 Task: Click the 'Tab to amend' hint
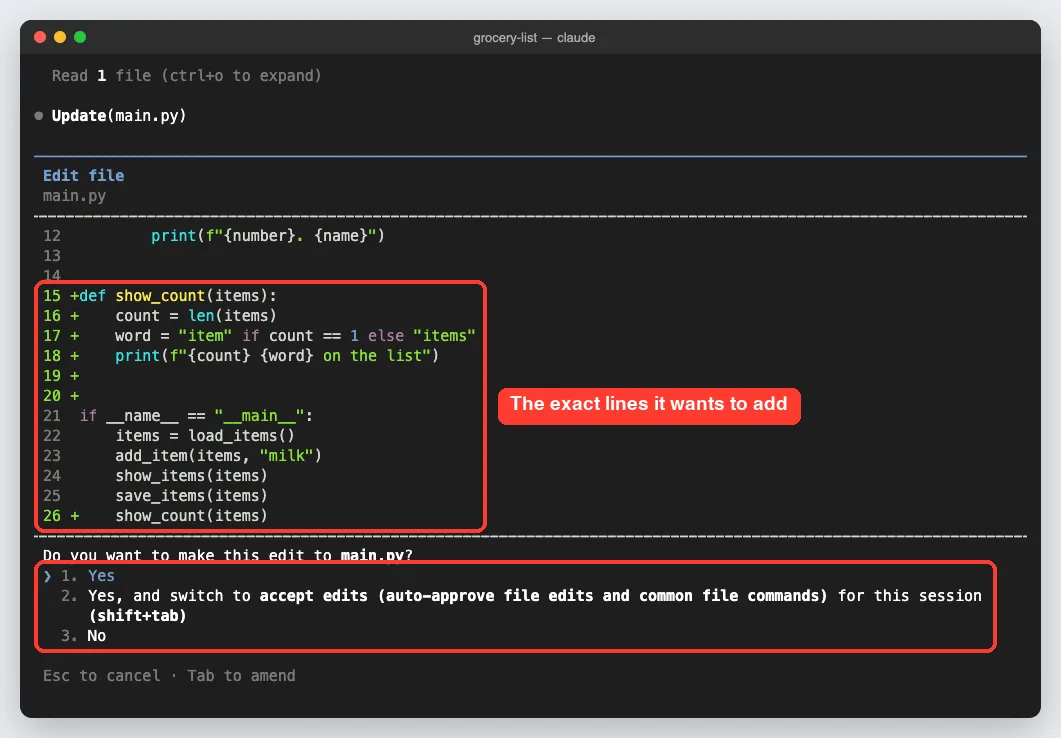[x=242, y=676]
